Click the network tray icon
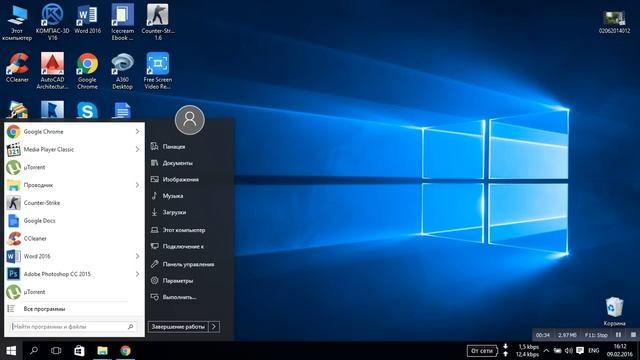 [557, 351]
